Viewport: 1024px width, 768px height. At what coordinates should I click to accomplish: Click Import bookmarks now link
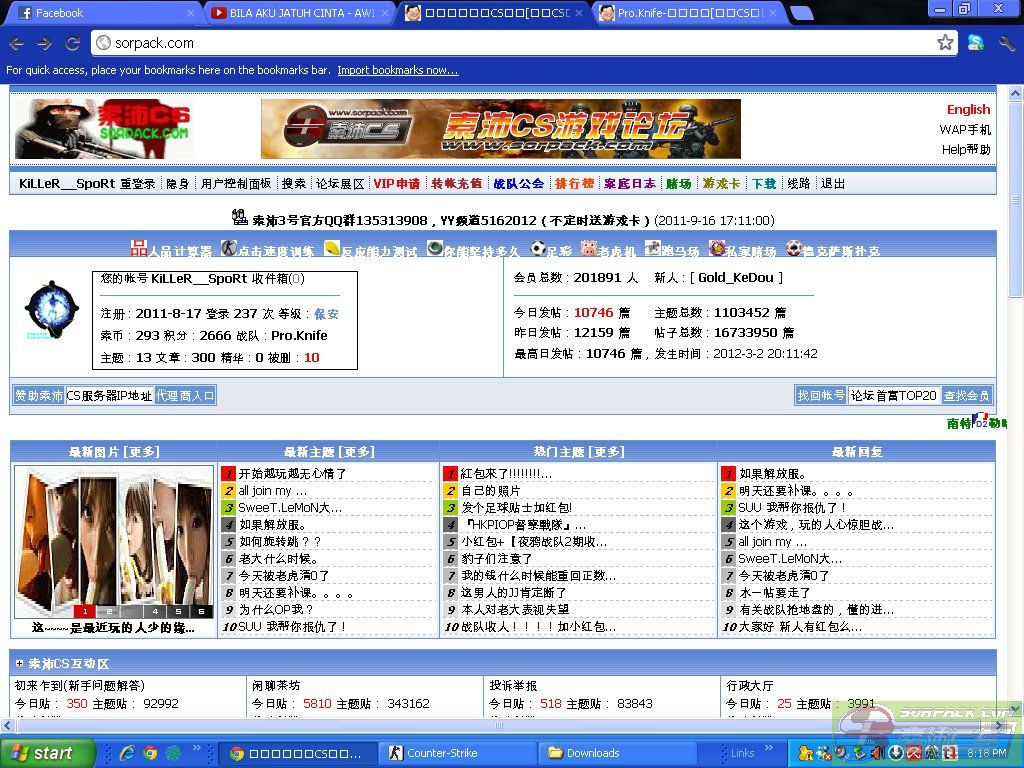click(397, 70)
